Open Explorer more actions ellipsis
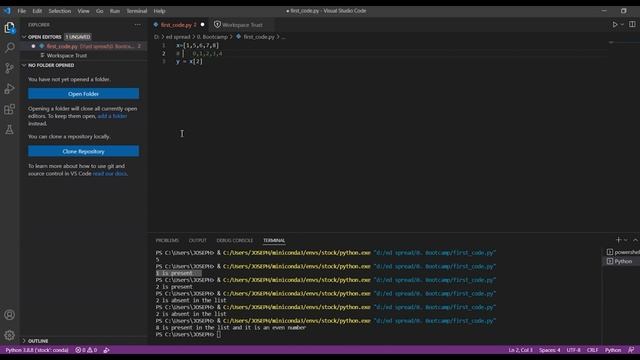Image resolution: width=640 pixels, height=360 pixels. coord(138,24)
